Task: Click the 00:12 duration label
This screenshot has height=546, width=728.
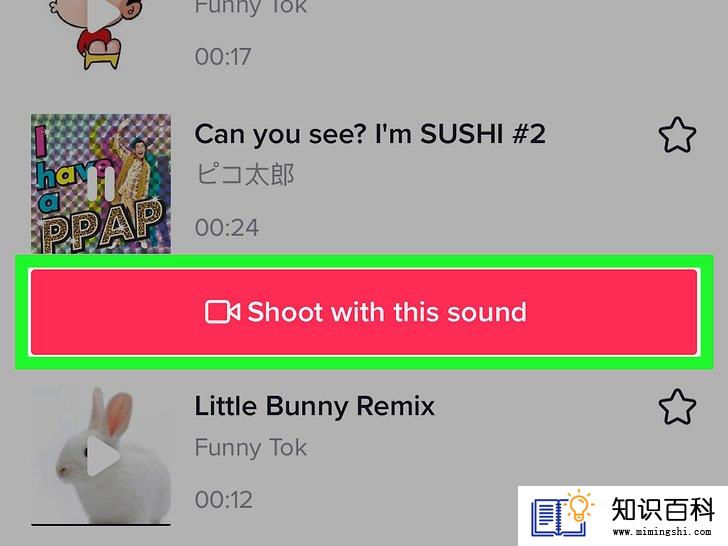Action: 224,500
